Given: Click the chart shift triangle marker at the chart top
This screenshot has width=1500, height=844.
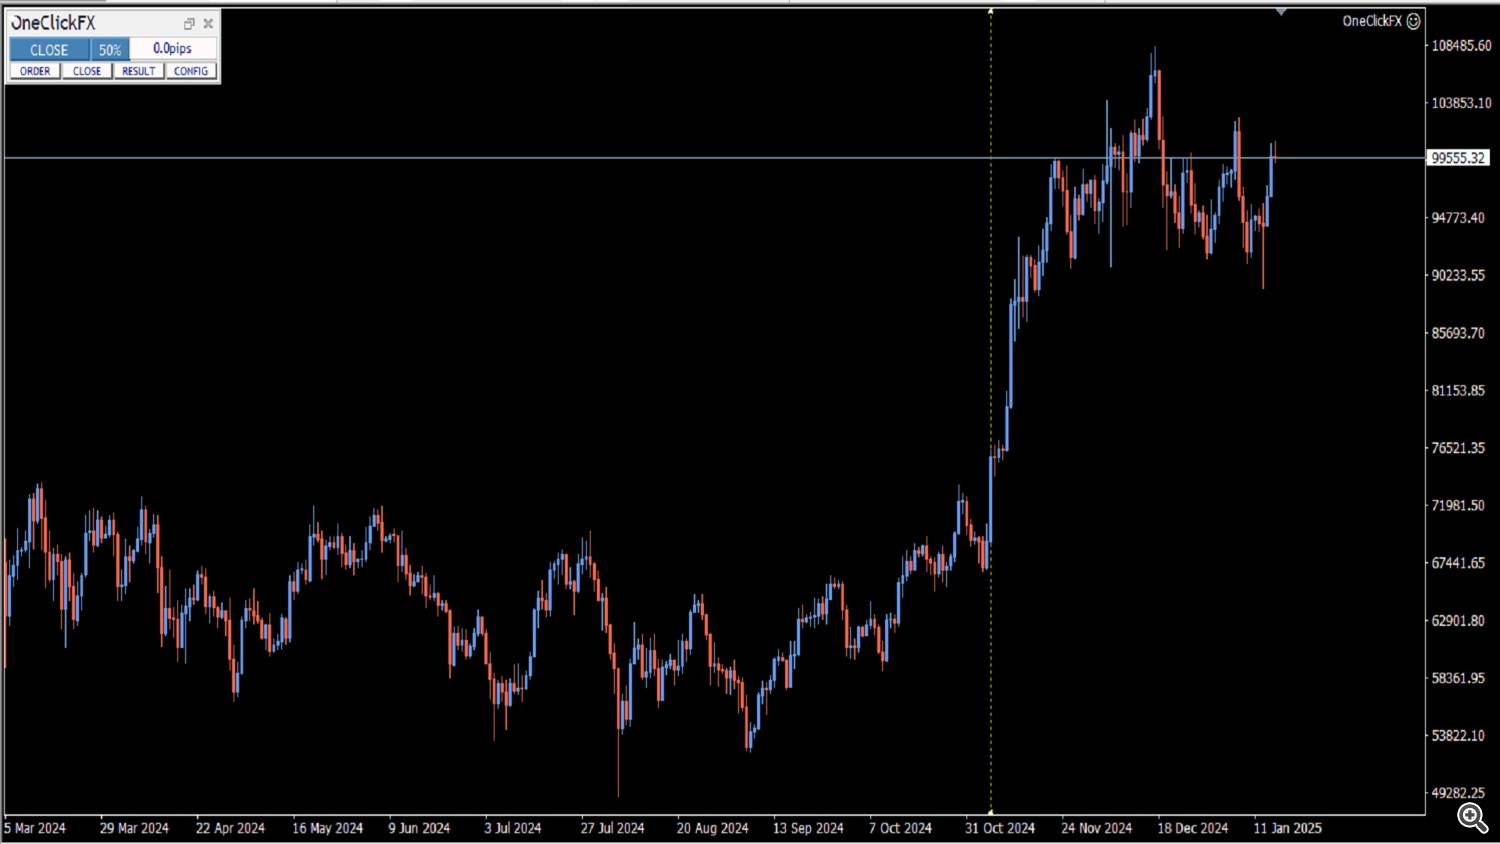Looking at the screenshot, I should click(x=1281, y=11).
